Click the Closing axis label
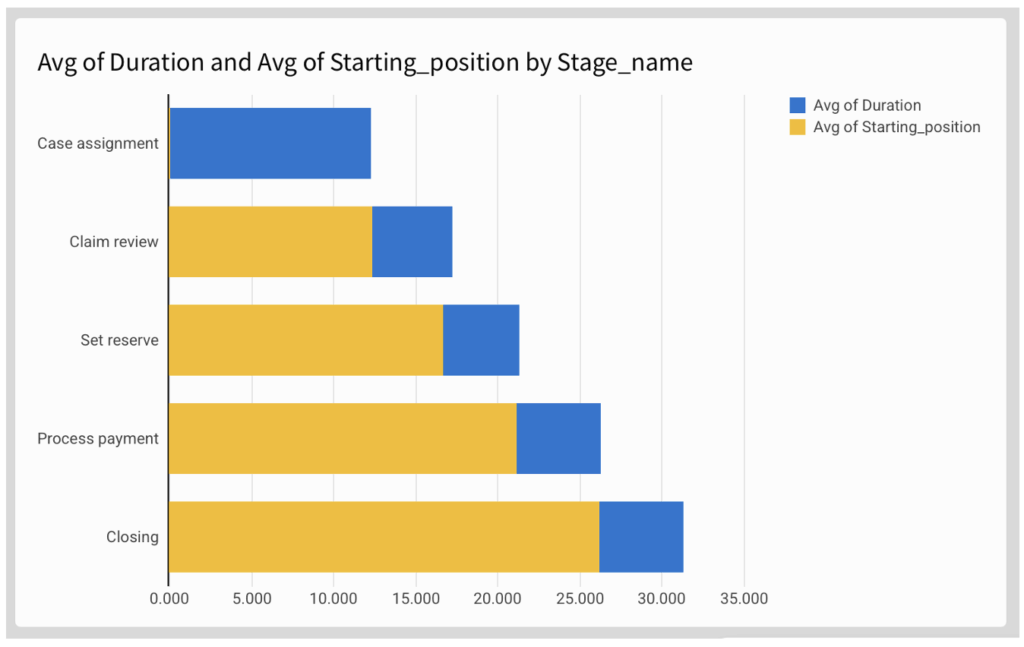This screenshot has width=1024, height=647. click(132, 537)
